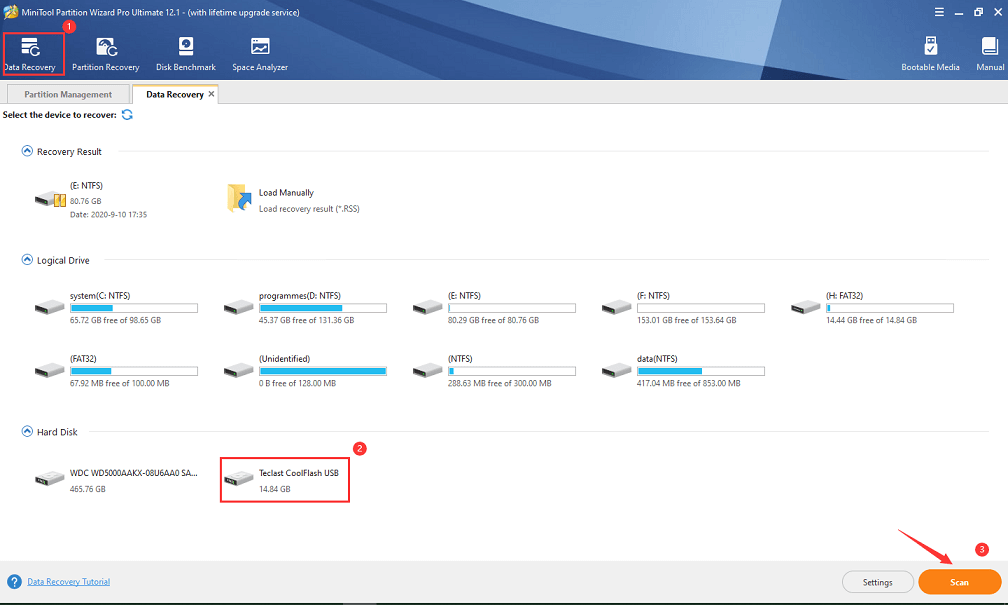Click the '45.37 GB free of 131.36 GB' text
The height and width of the screenshot is (605, 1008).
pyautogui.click(x=307, y=320)
